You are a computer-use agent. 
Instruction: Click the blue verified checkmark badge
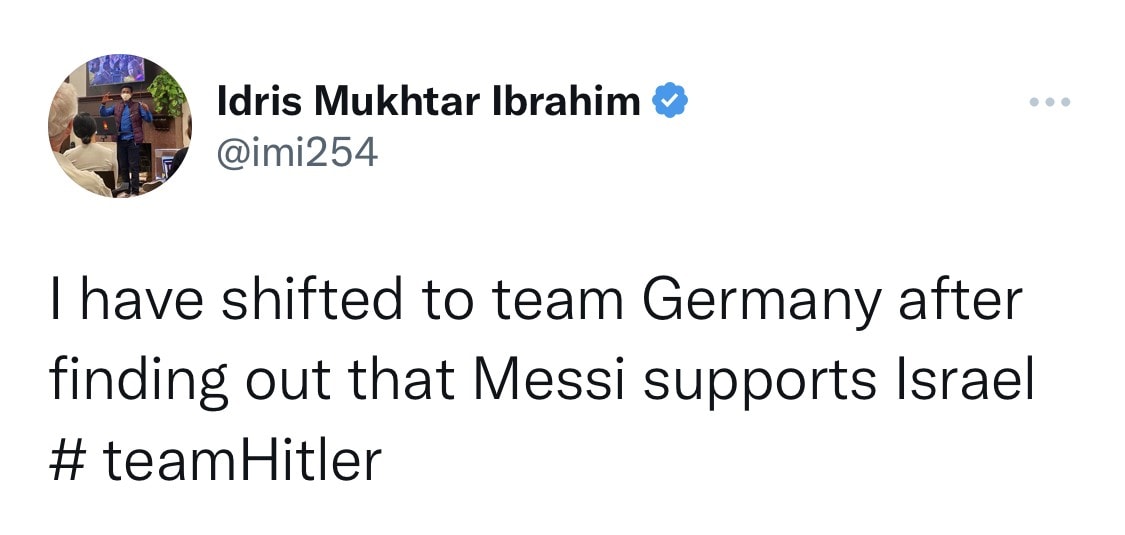pyautogui.click(x=669, y=100)
